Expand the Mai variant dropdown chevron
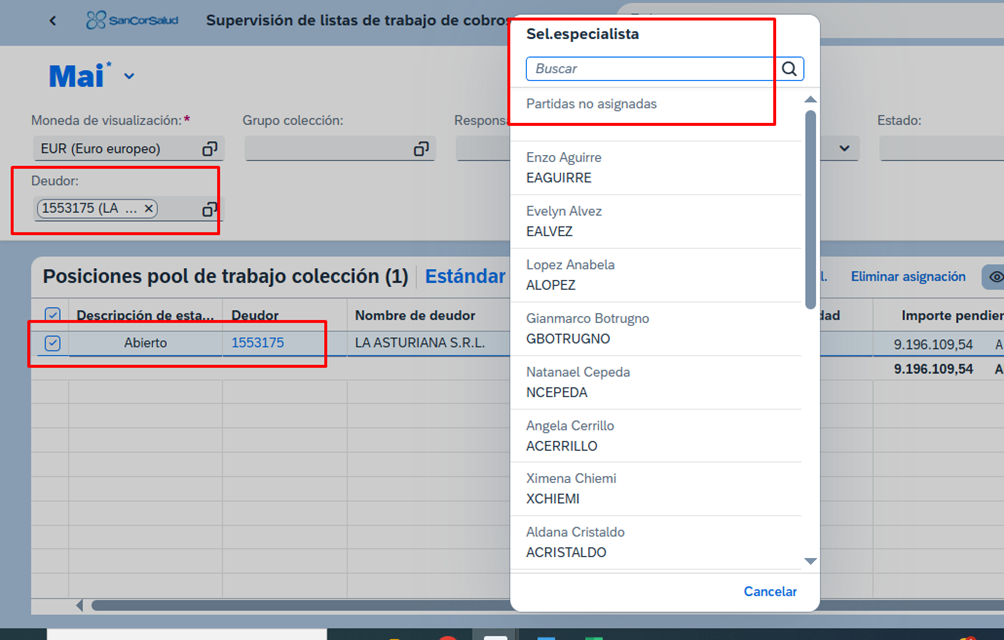This screenshot has width=1004, height=640. point(129,77)
